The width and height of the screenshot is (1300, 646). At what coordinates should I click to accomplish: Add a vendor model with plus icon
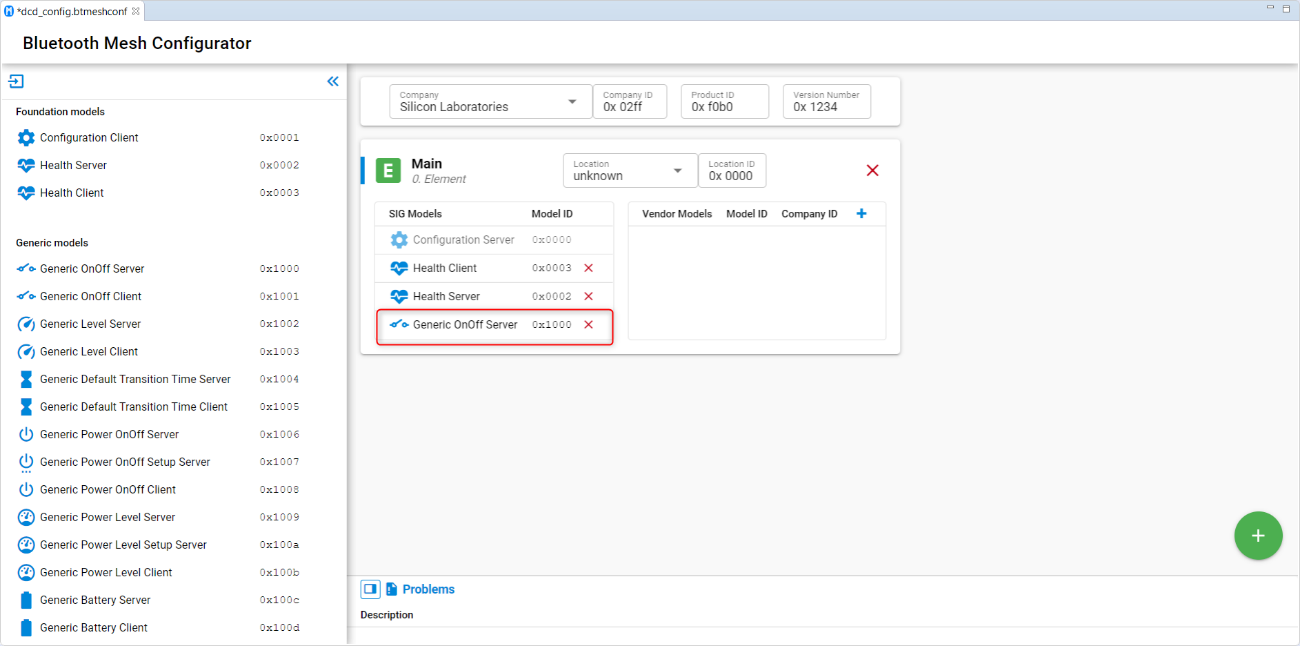coord(862,214)
